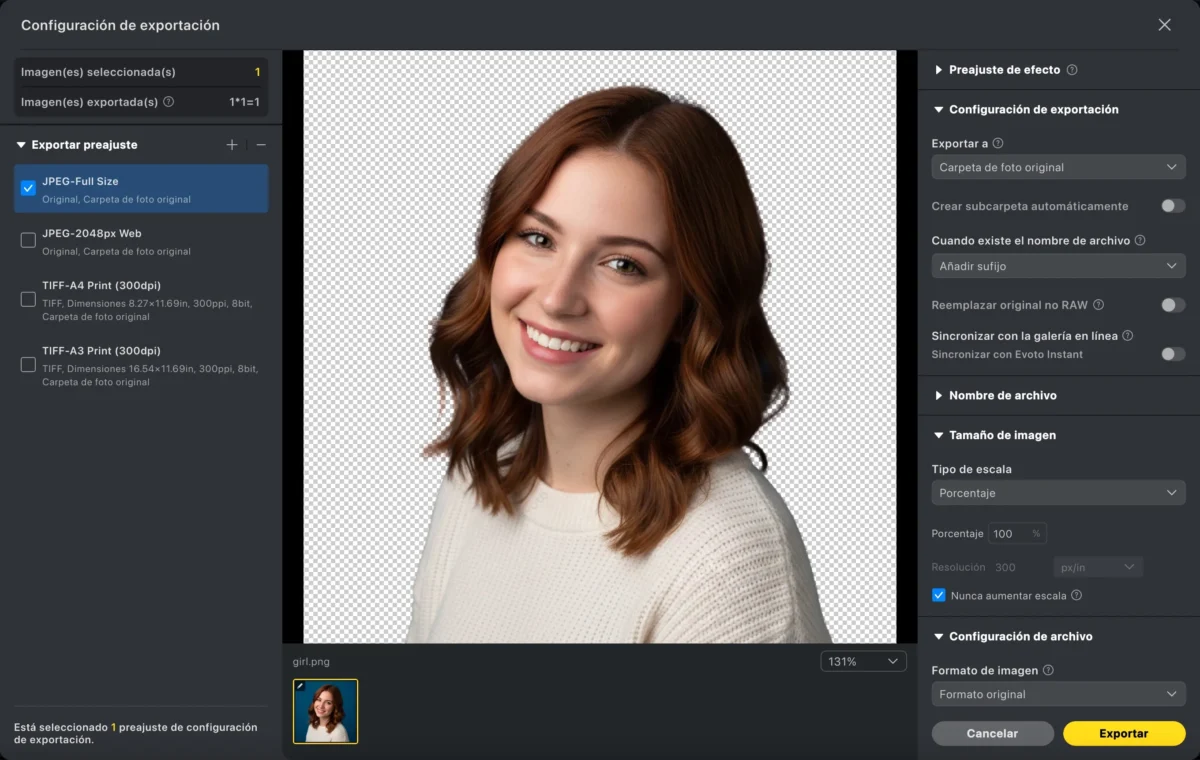
Task: Click the plus icon to add export preset
Action: tap(232, 145)
